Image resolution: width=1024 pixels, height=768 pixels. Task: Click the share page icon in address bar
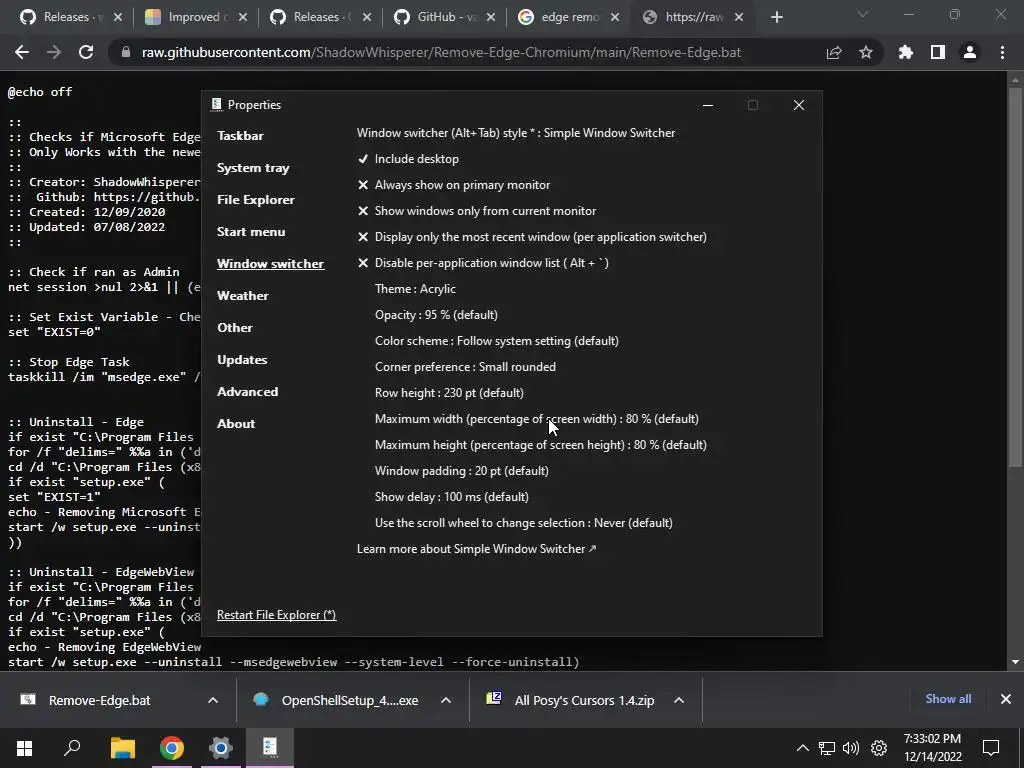(834, 53)
